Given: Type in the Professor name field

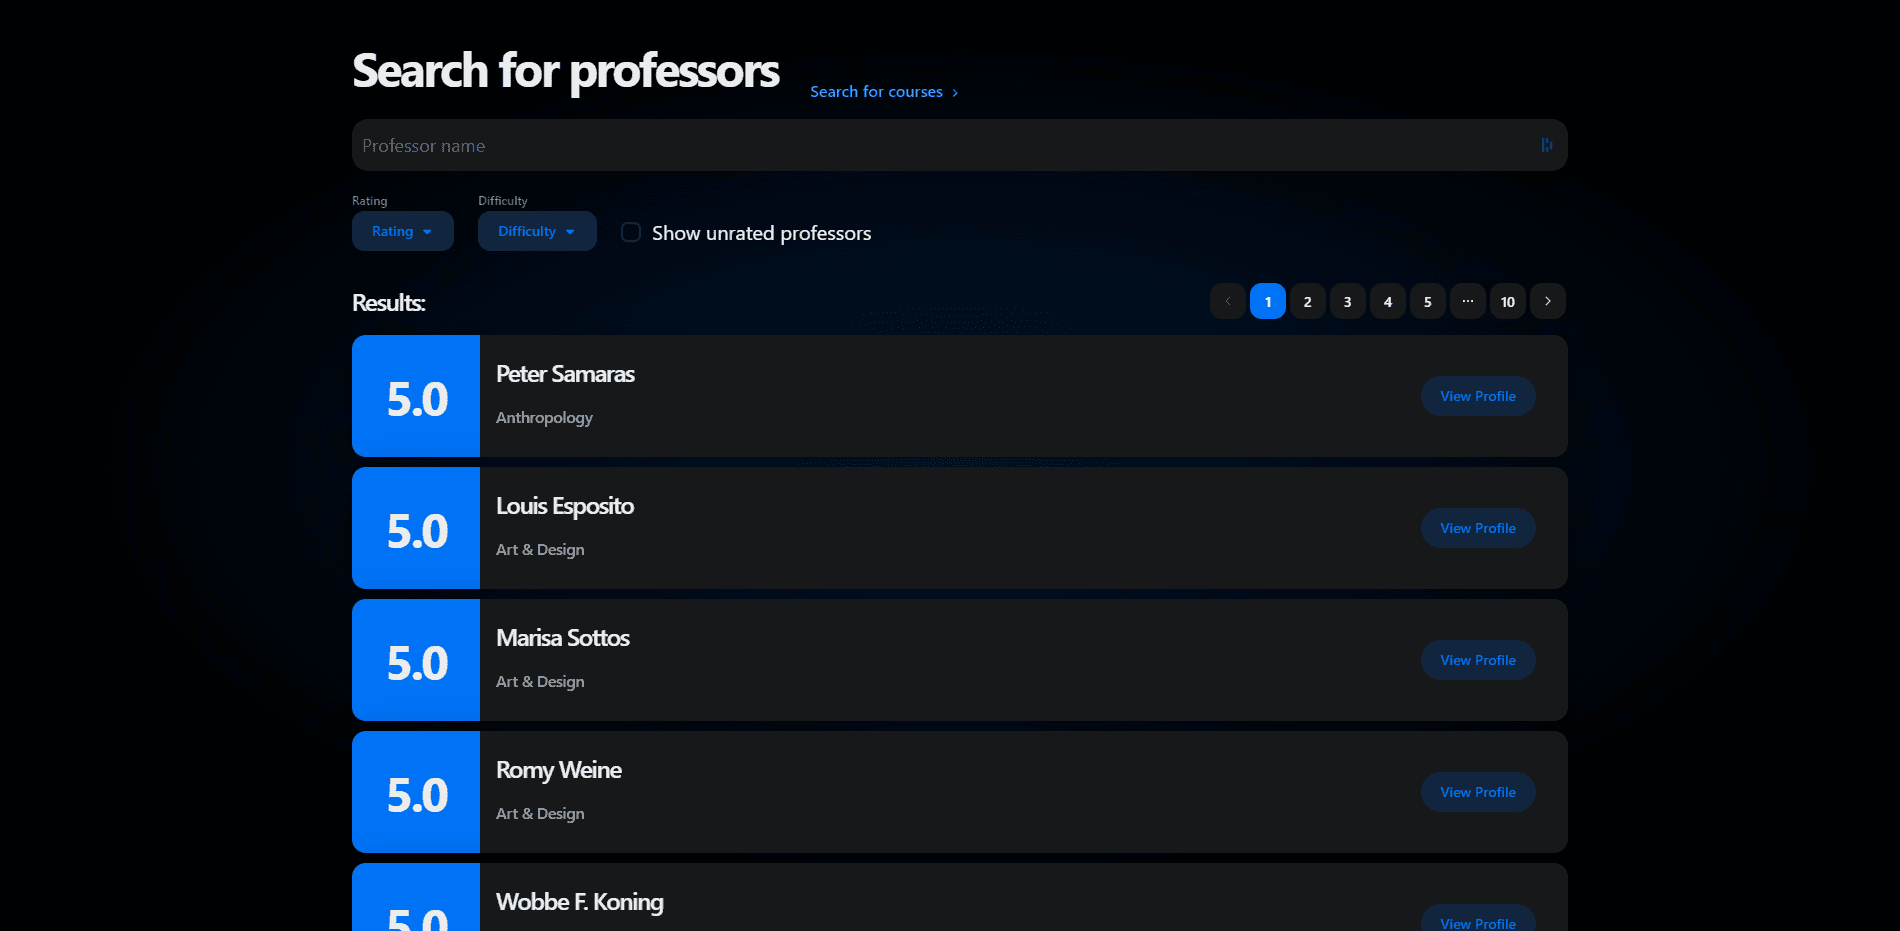Looking at the screenshot, I should click(x=940, y=146).
